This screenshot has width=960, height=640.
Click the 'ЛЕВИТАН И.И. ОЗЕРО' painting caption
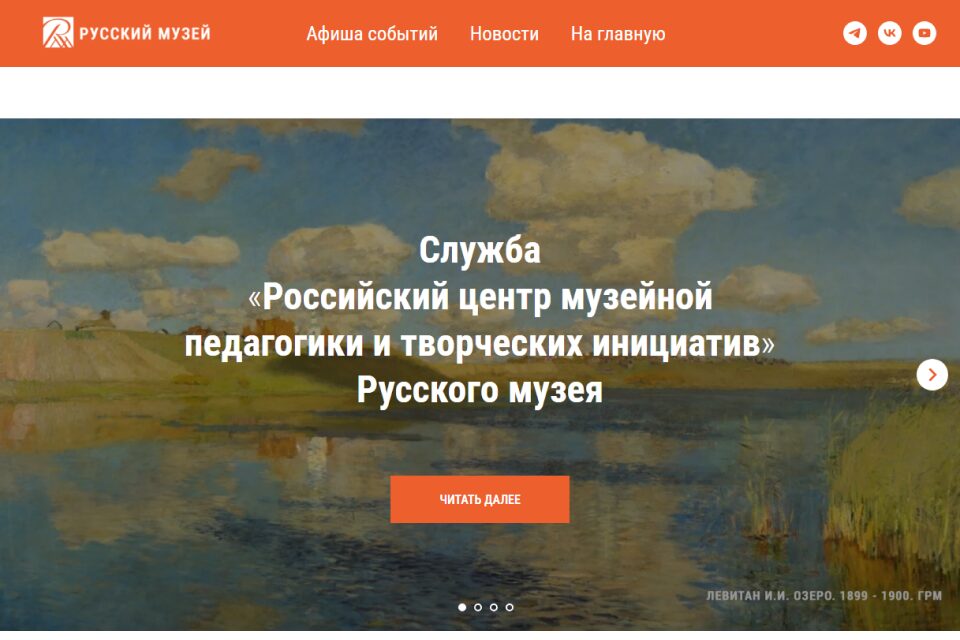(x=824, y=595)
